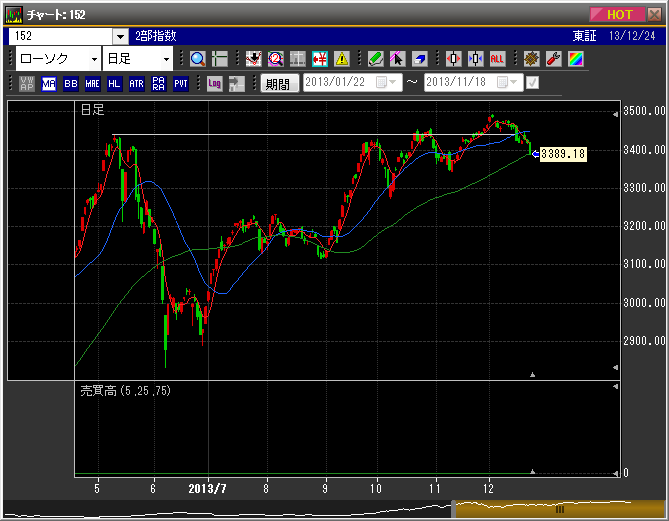Screen dimensions: 669x521
Task: Toggle the MA moving average indicator
Action: (48, 84)
